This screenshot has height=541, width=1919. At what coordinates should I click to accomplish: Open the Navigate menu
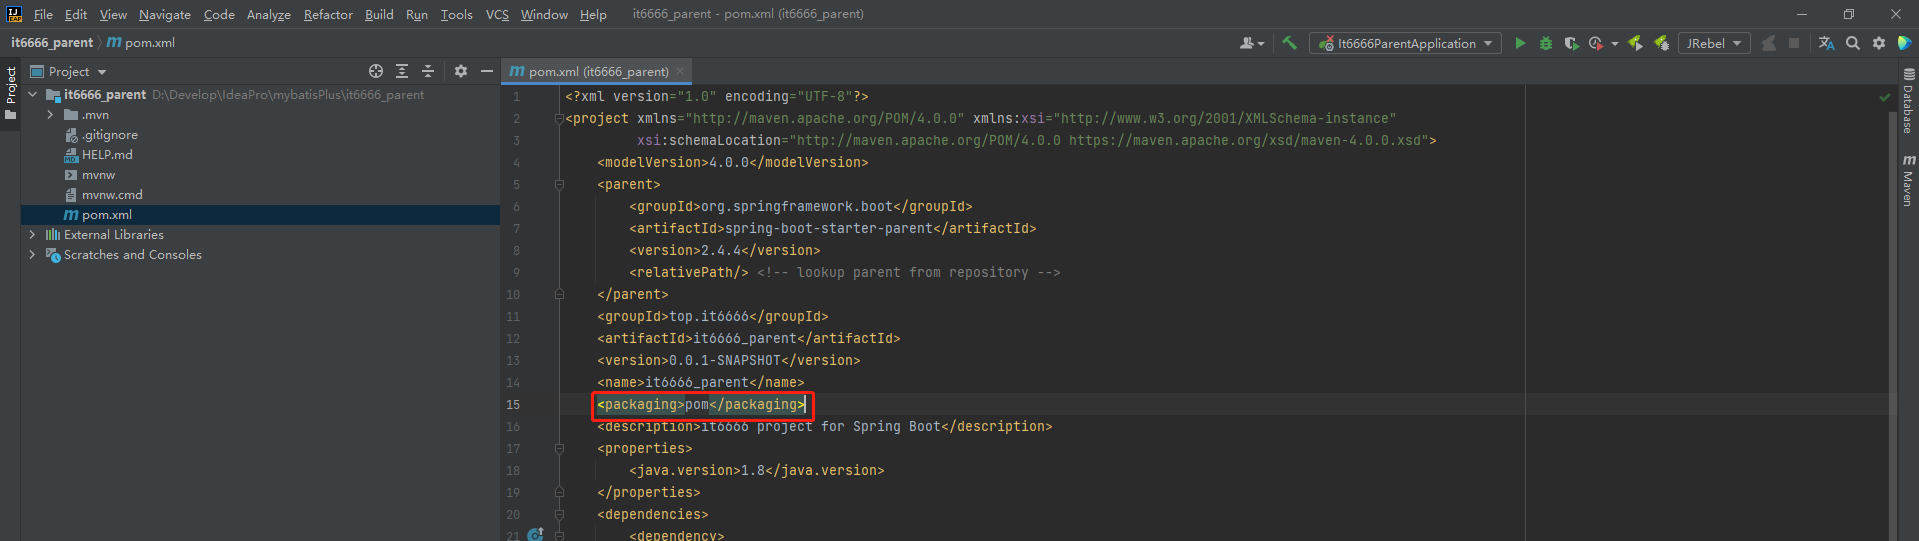tap(165, 14)
